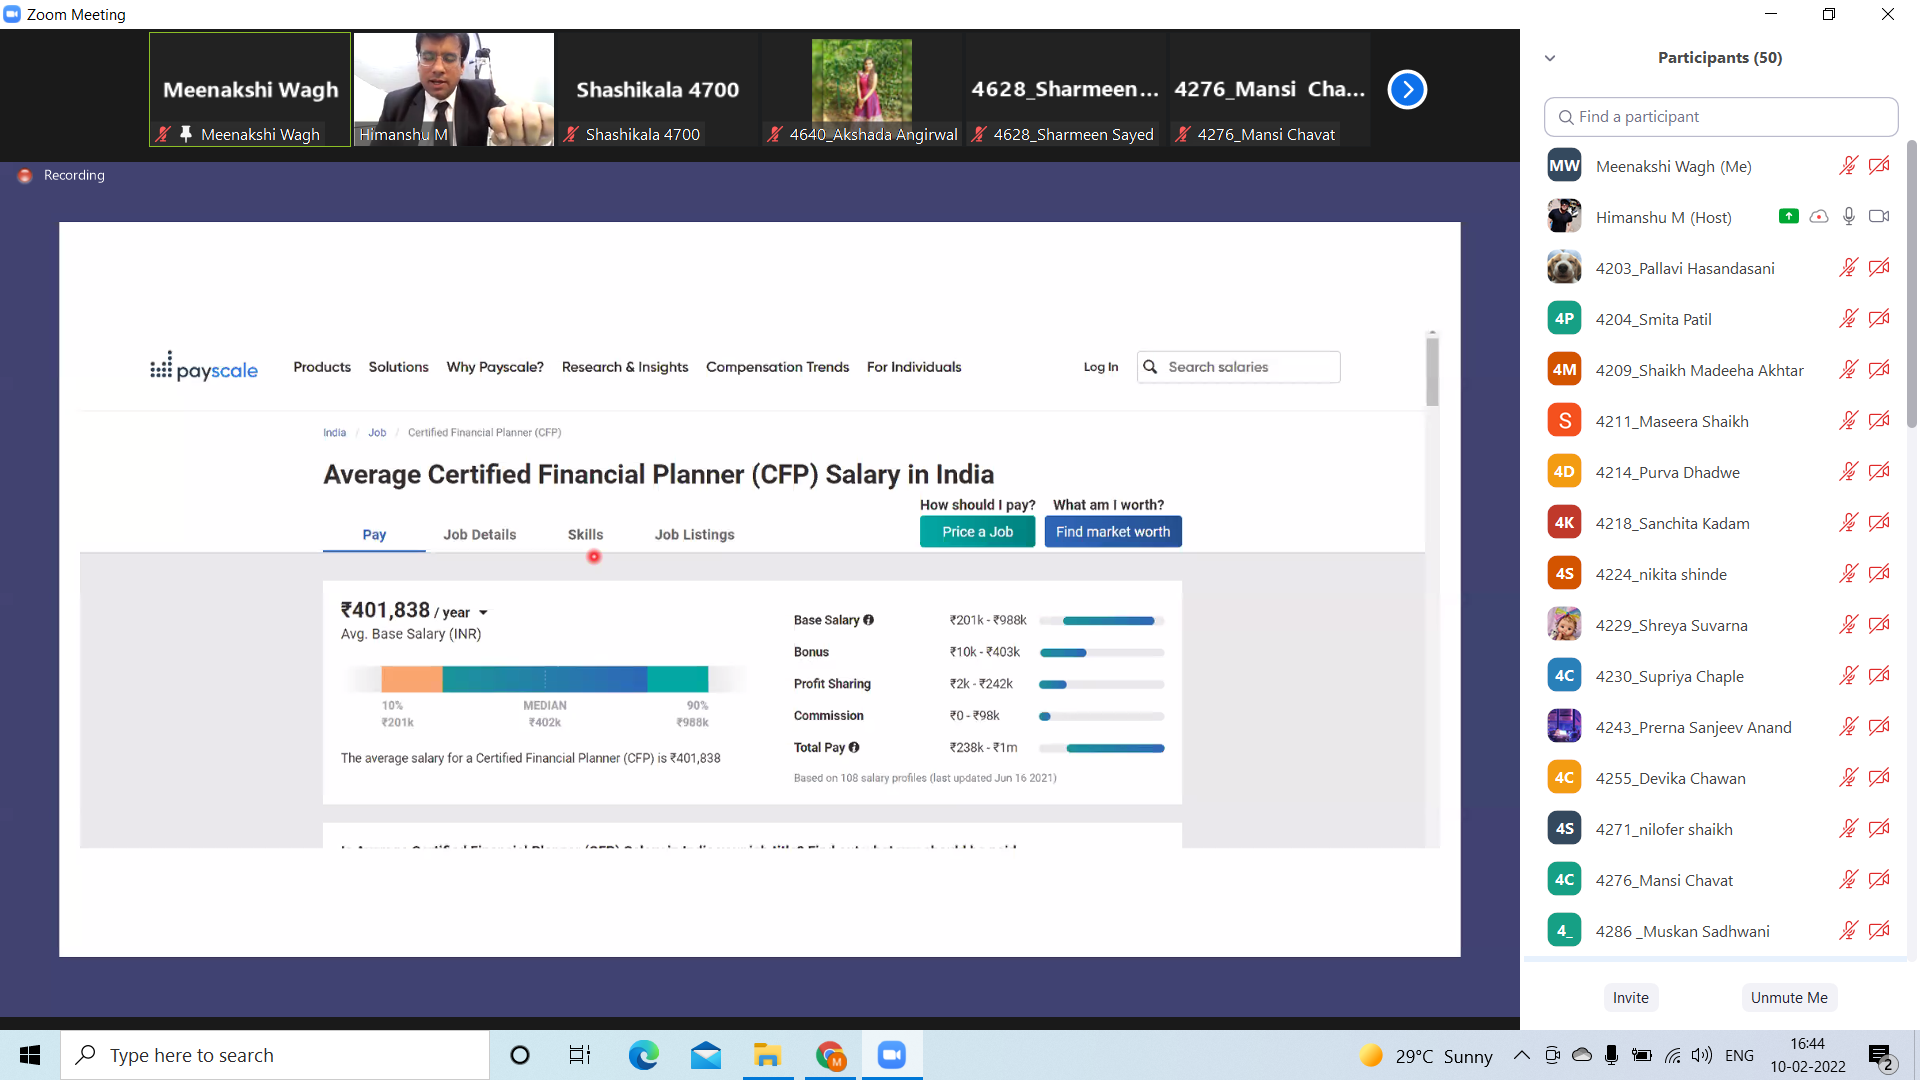Click the Find market worth button
The image size is (1920, 1080).
pyautogui.click(x=1112, y=532)
